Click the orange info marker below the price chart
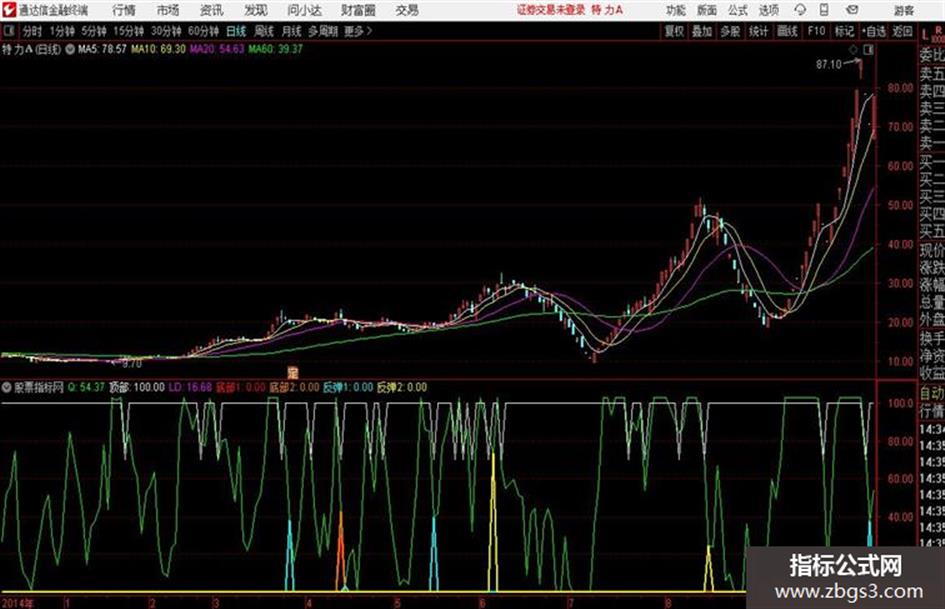Image resolution: width=945 pixels, height=609 pixels. (x=293, y=372)
